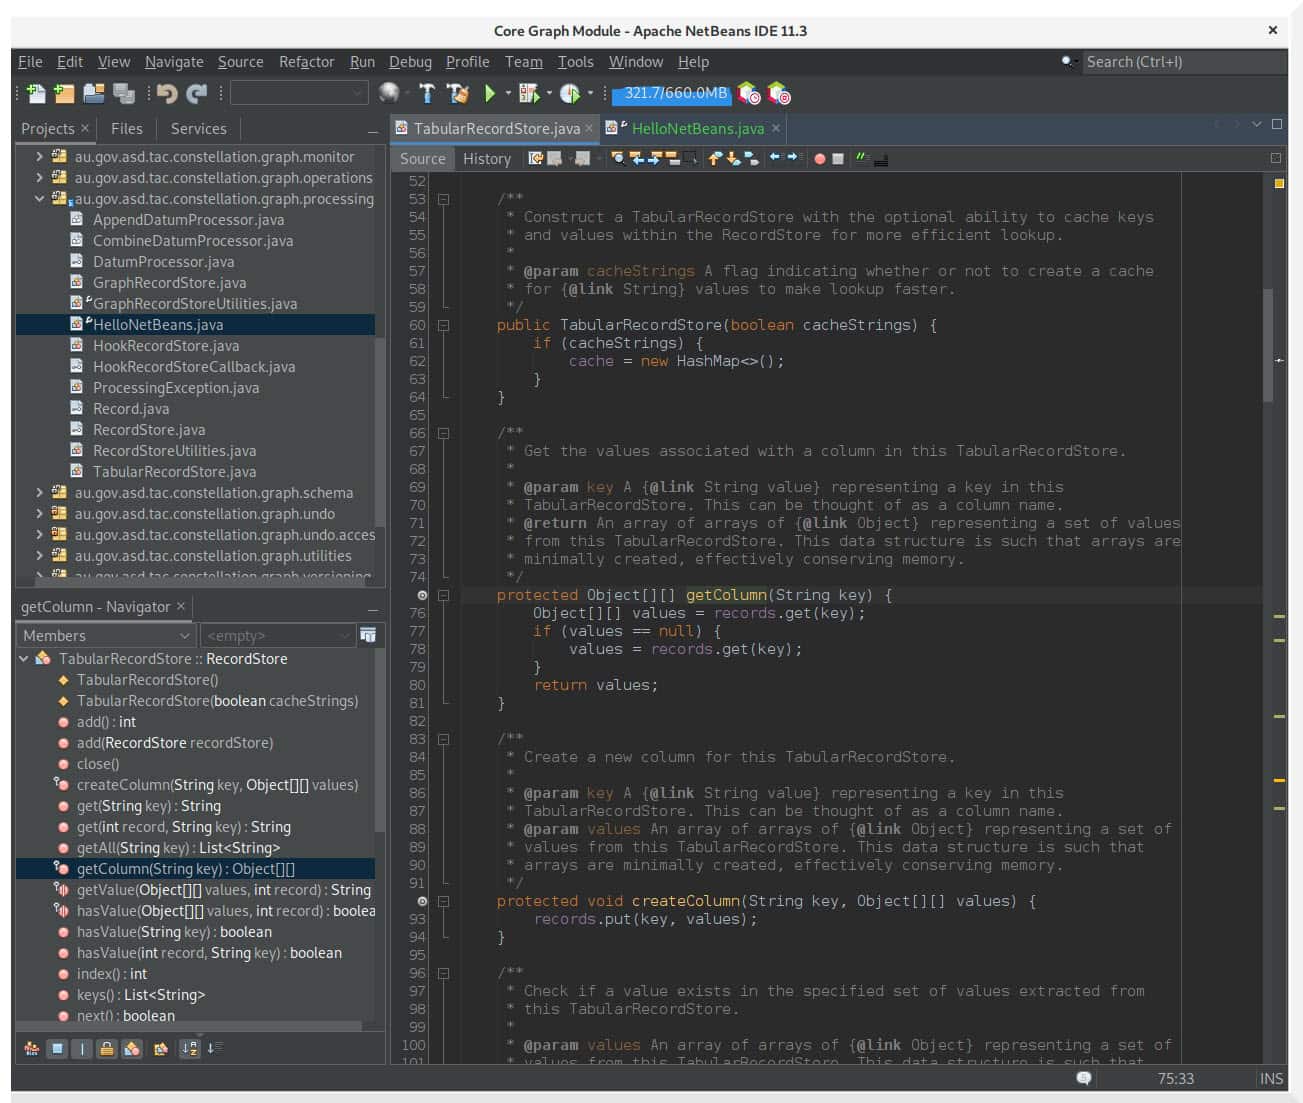Image resolution: width=1303 pixels, height=1103 pixels.
Task: Run the project with green play icon
Action: coord(490,93)
